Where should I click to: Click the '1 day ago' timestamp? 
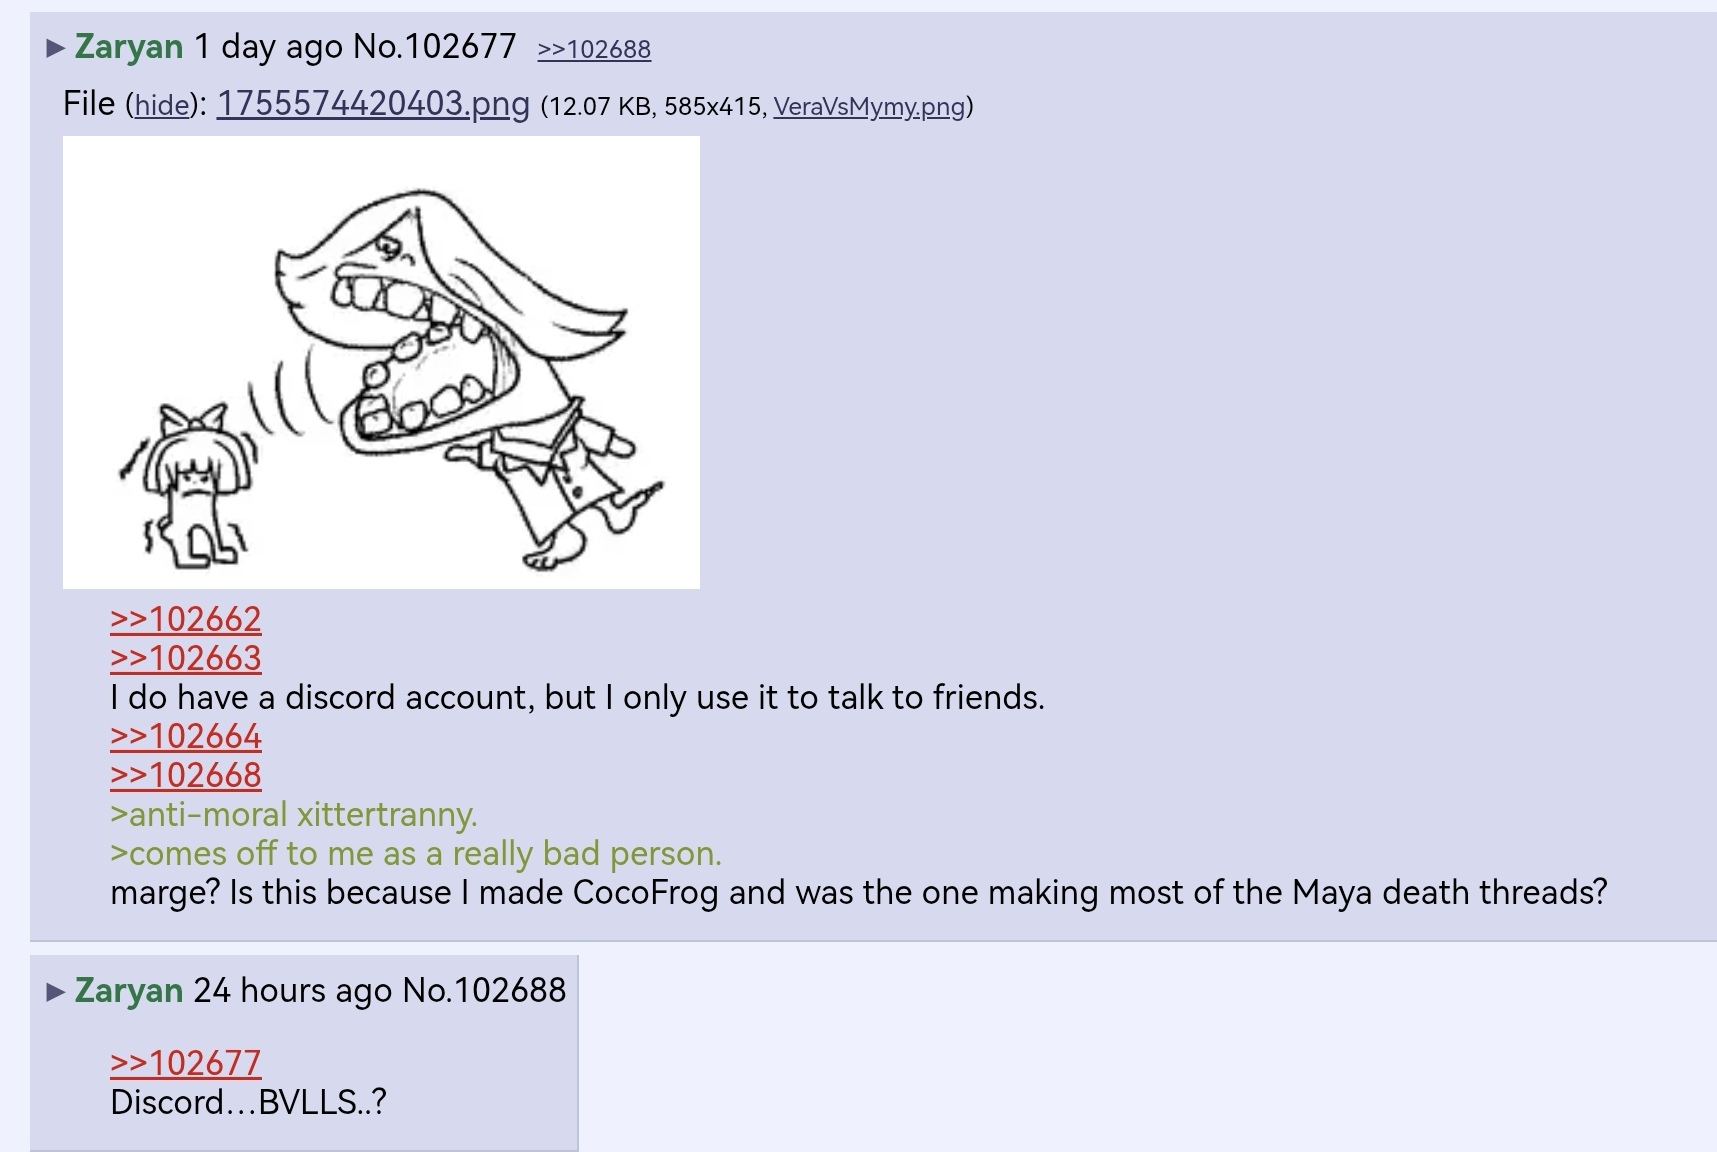point(269,47)
